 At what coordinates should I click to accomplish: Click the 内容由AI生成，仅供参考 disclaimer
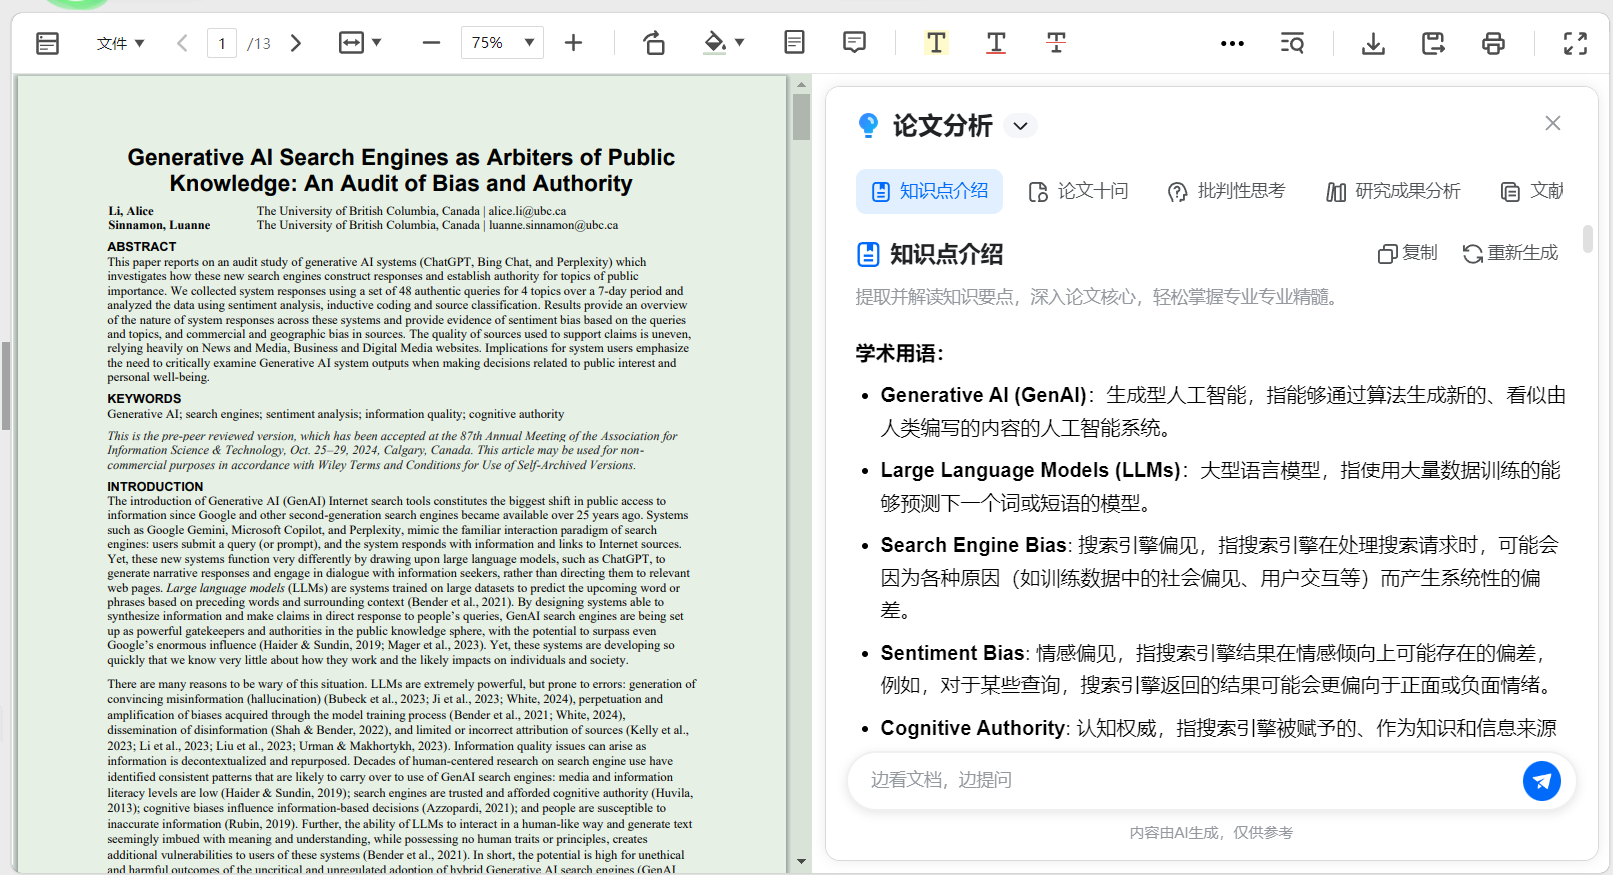pyautogui.click(x=1211, y=833)
